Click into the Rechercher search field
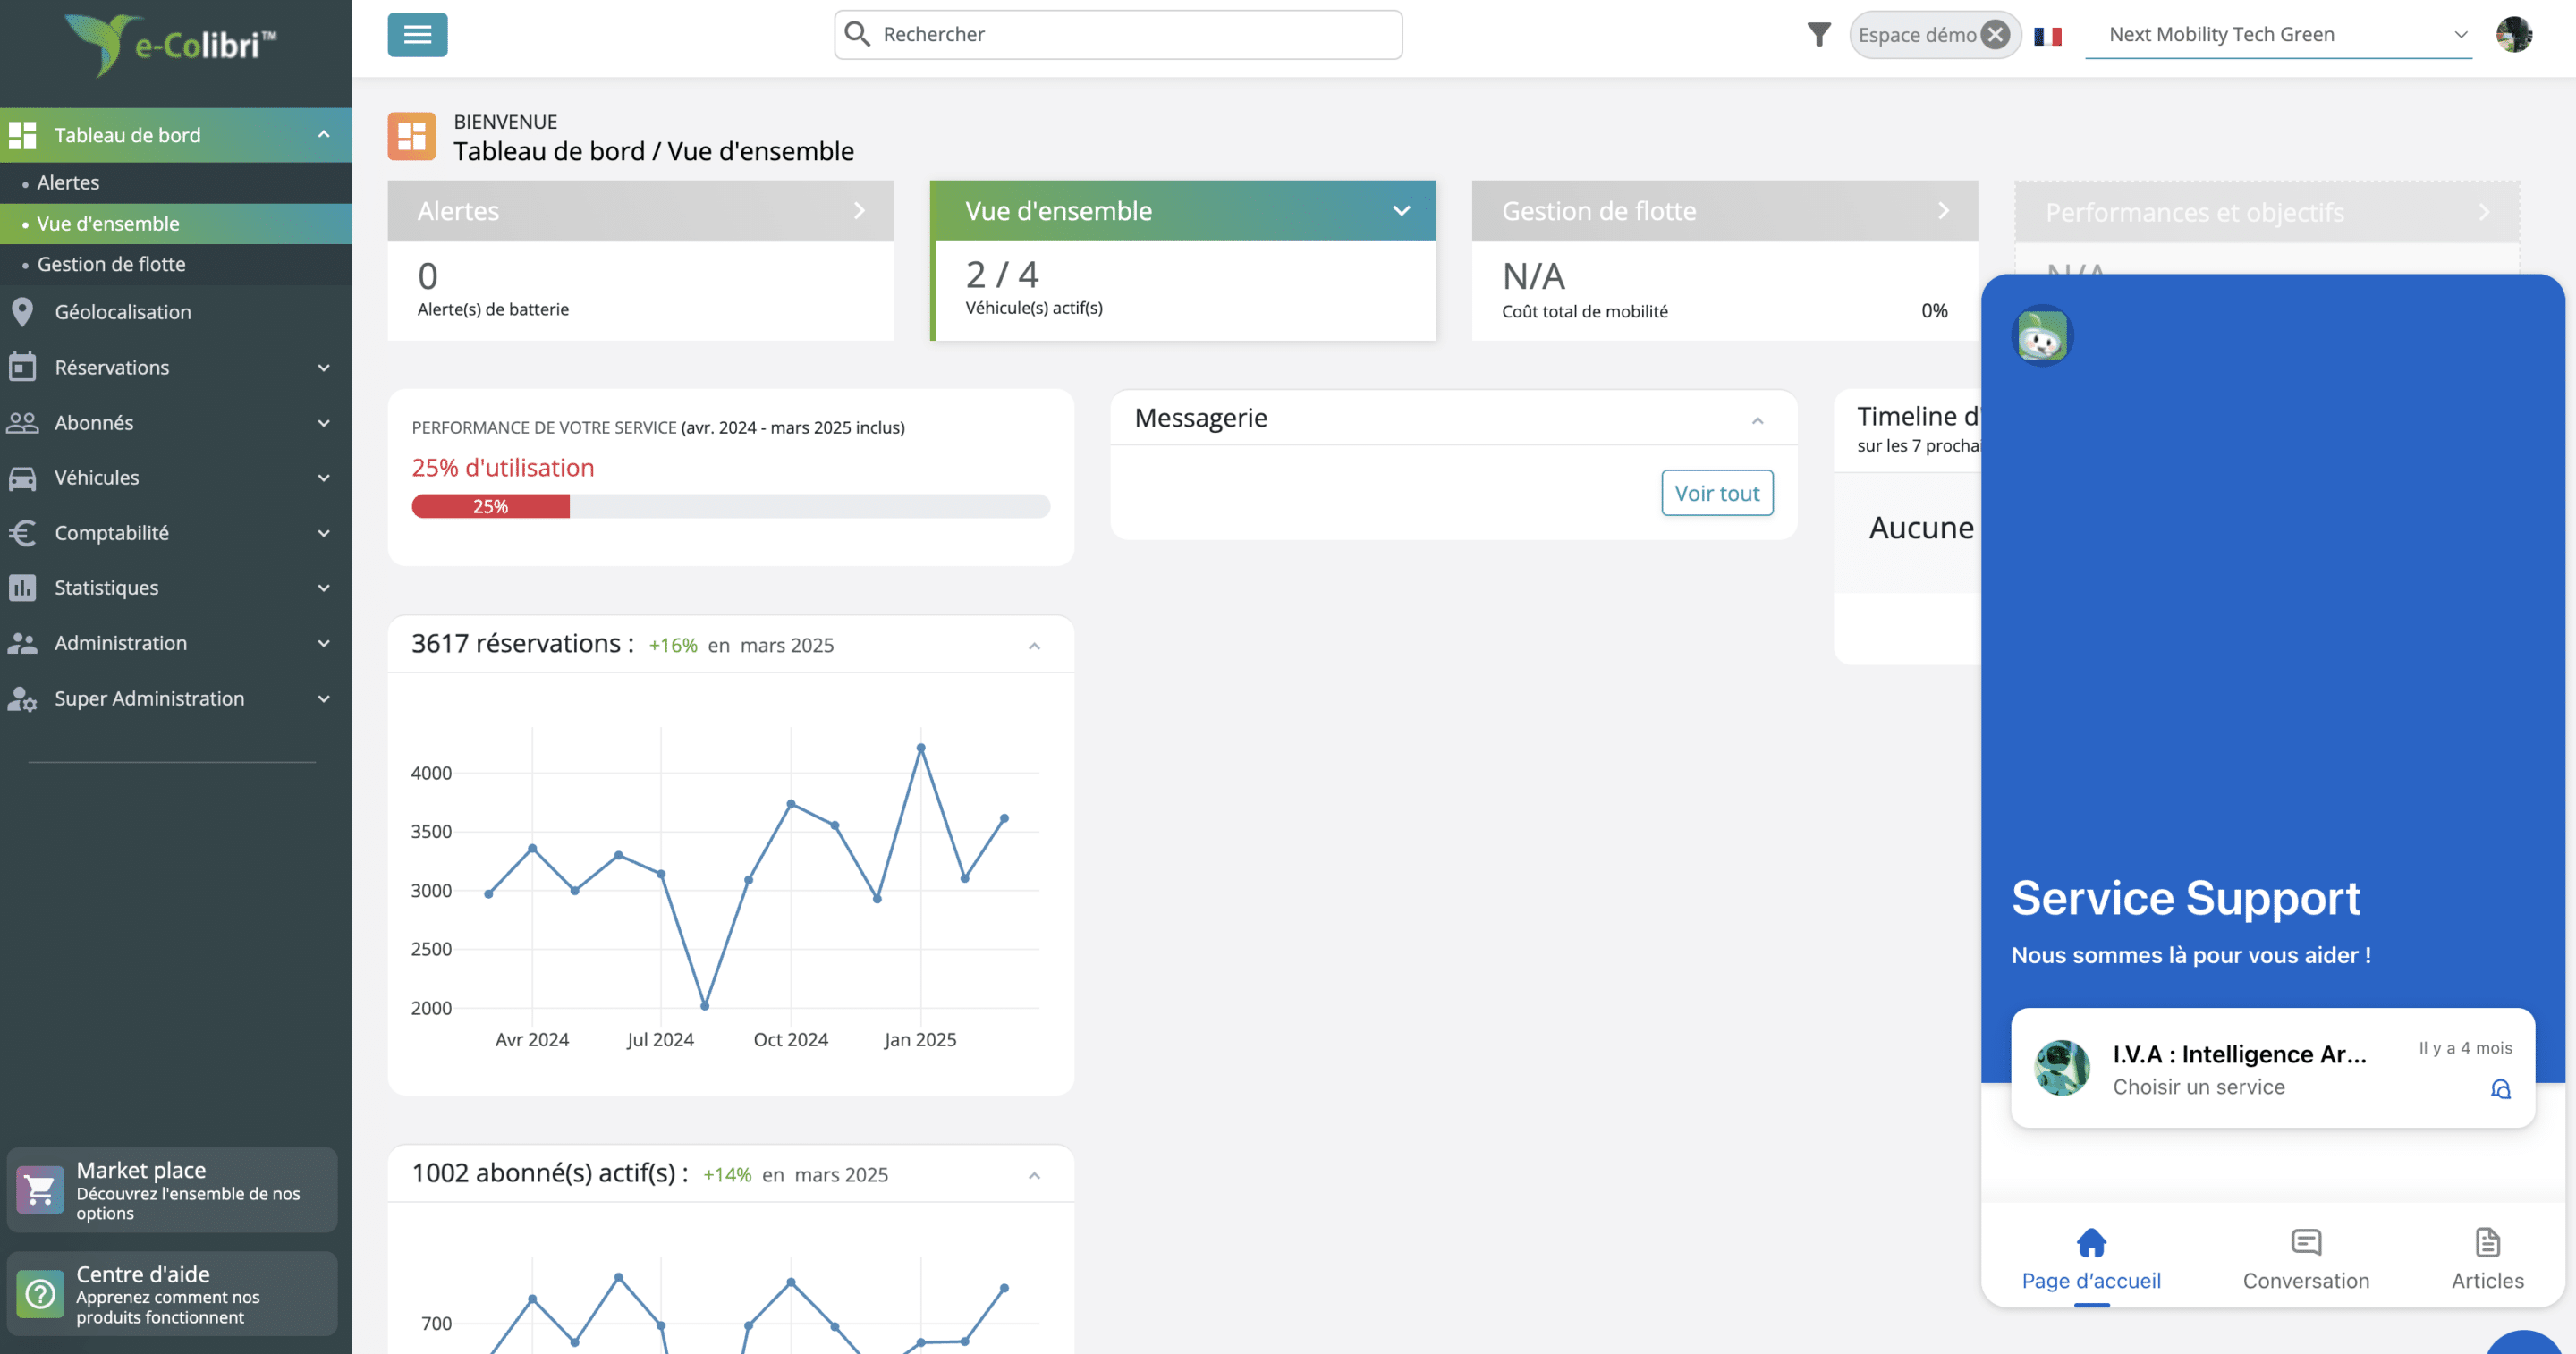The width and height of the screenshot is (2576, 1354). [1118, 35]
